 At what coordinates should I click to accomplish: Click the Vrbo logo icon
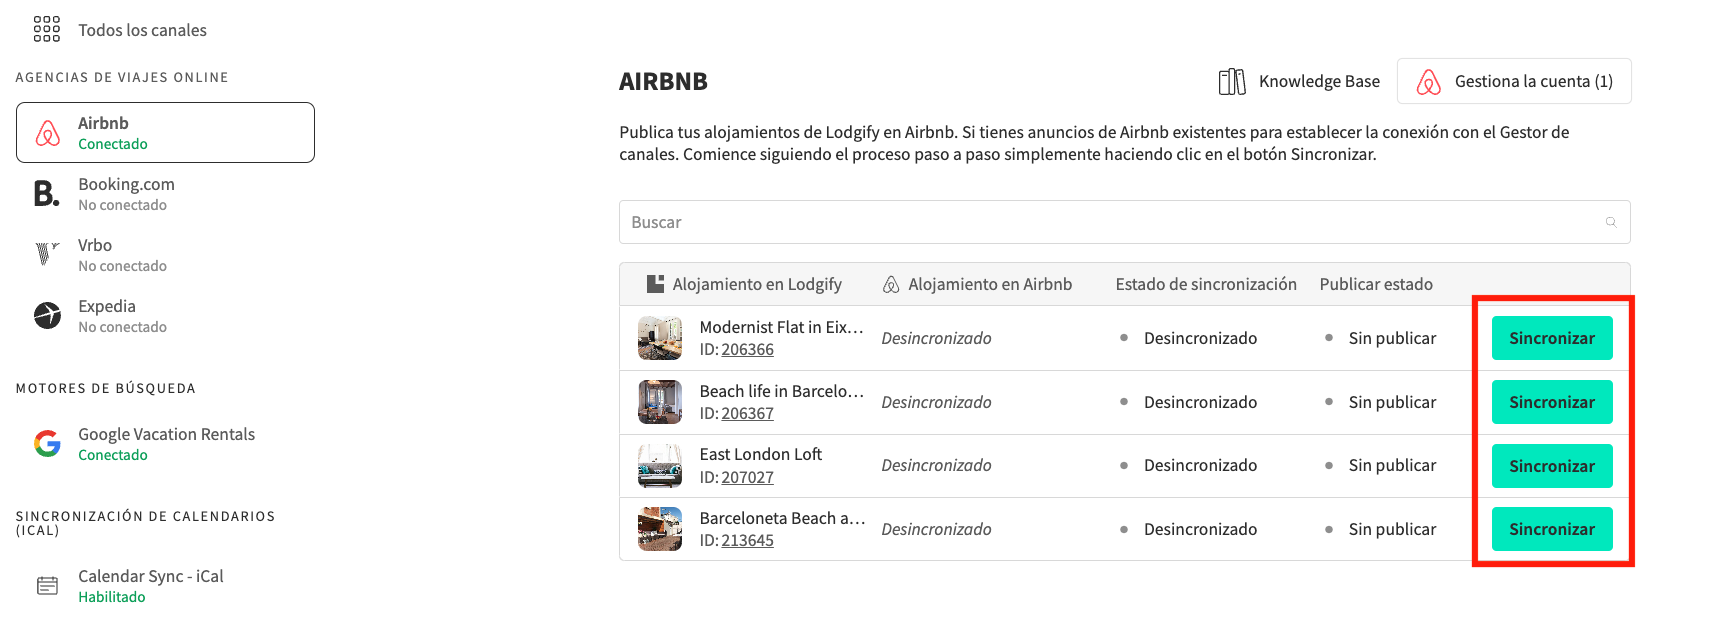[47, 254]
